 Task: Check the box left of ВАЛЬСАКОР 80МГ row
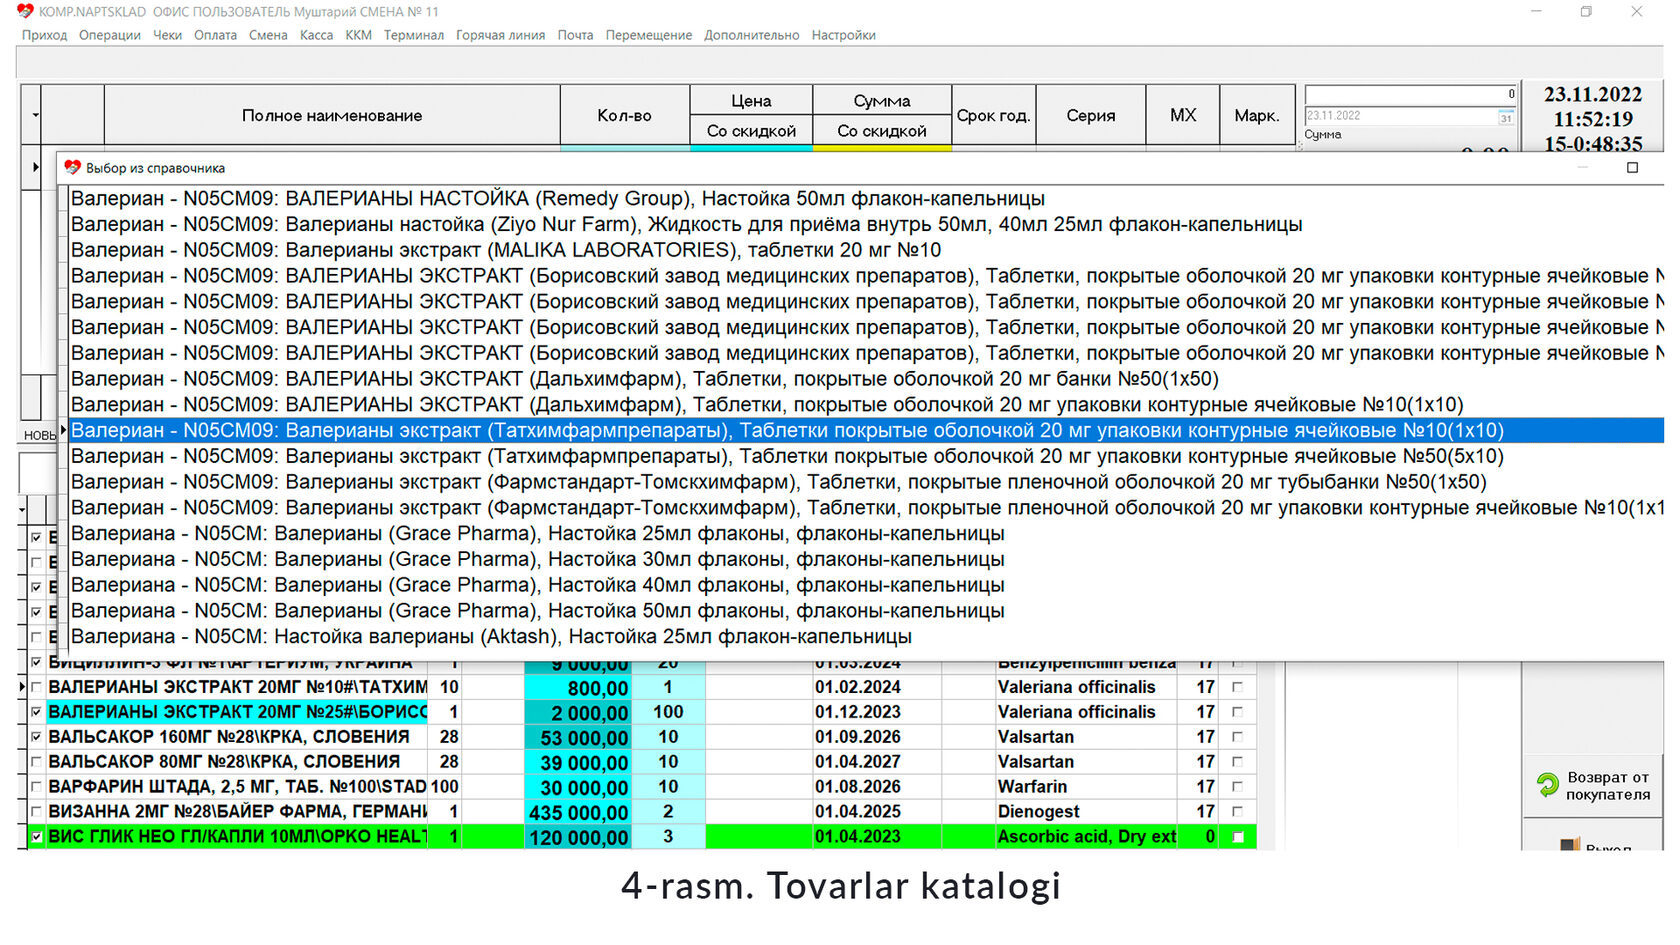point(36,762)
